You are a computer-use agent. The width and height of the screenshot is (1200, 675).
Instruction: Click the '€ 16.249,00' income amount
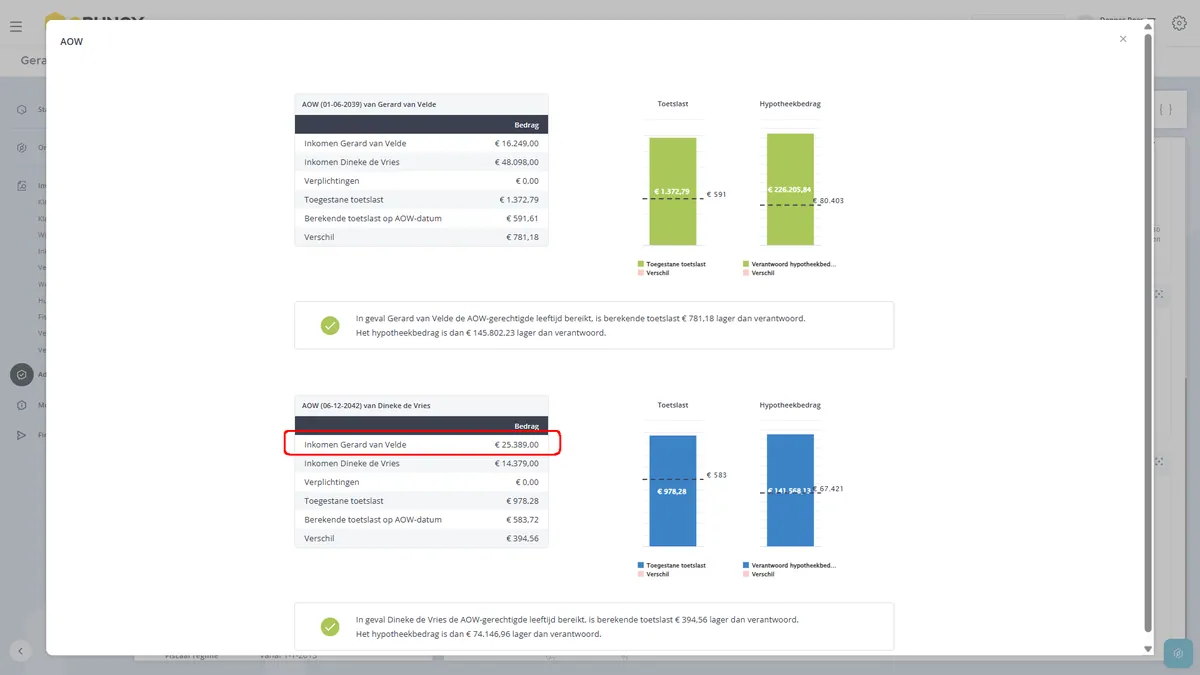coord(517,143)
